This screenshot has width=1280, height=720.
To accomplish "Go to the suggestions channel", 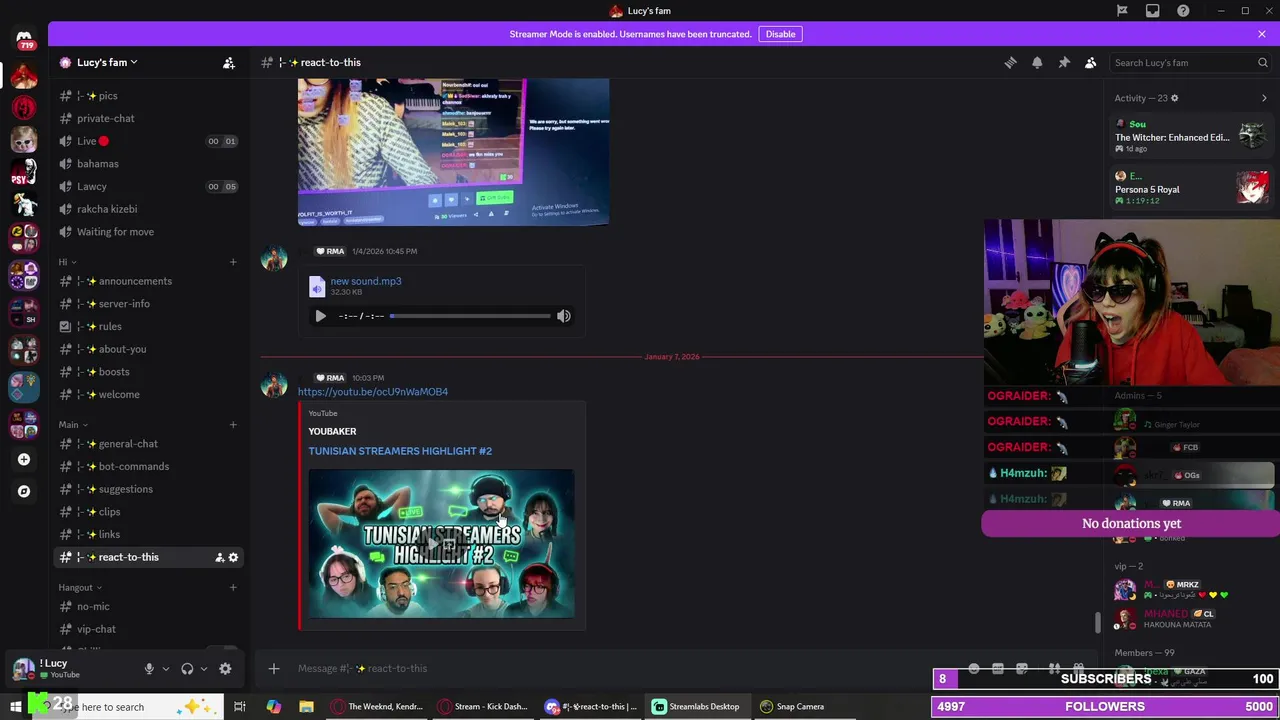I will click(148, 489).
